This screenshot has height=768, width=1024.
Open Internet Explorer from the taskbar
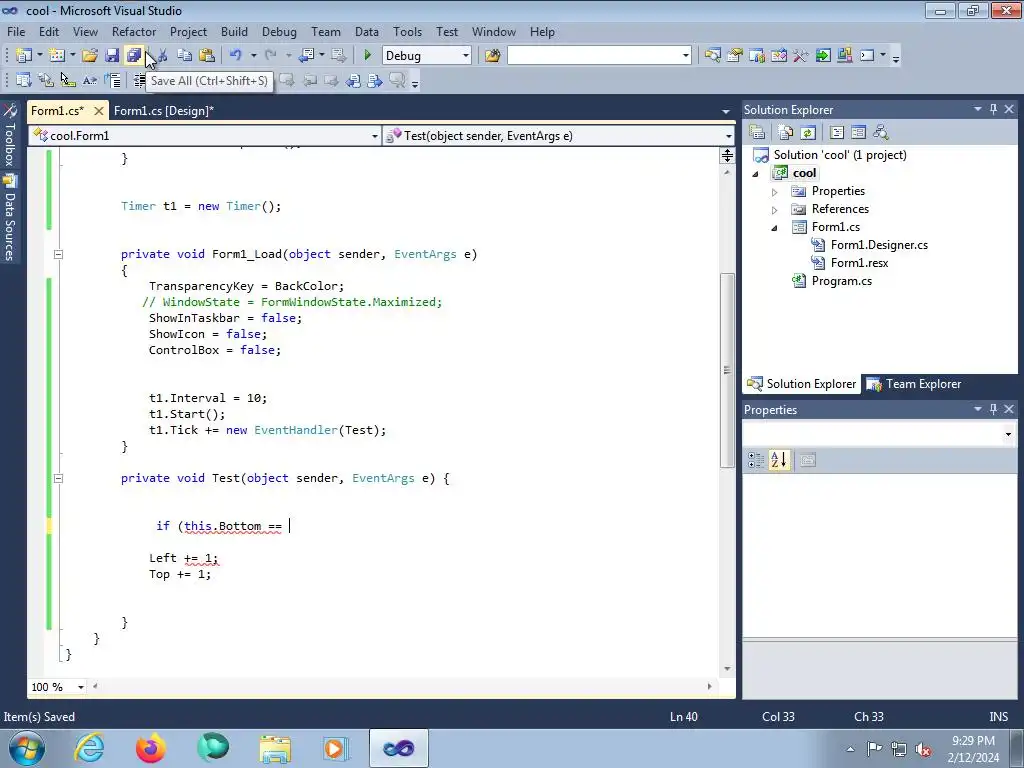click(x=89, y=748)
